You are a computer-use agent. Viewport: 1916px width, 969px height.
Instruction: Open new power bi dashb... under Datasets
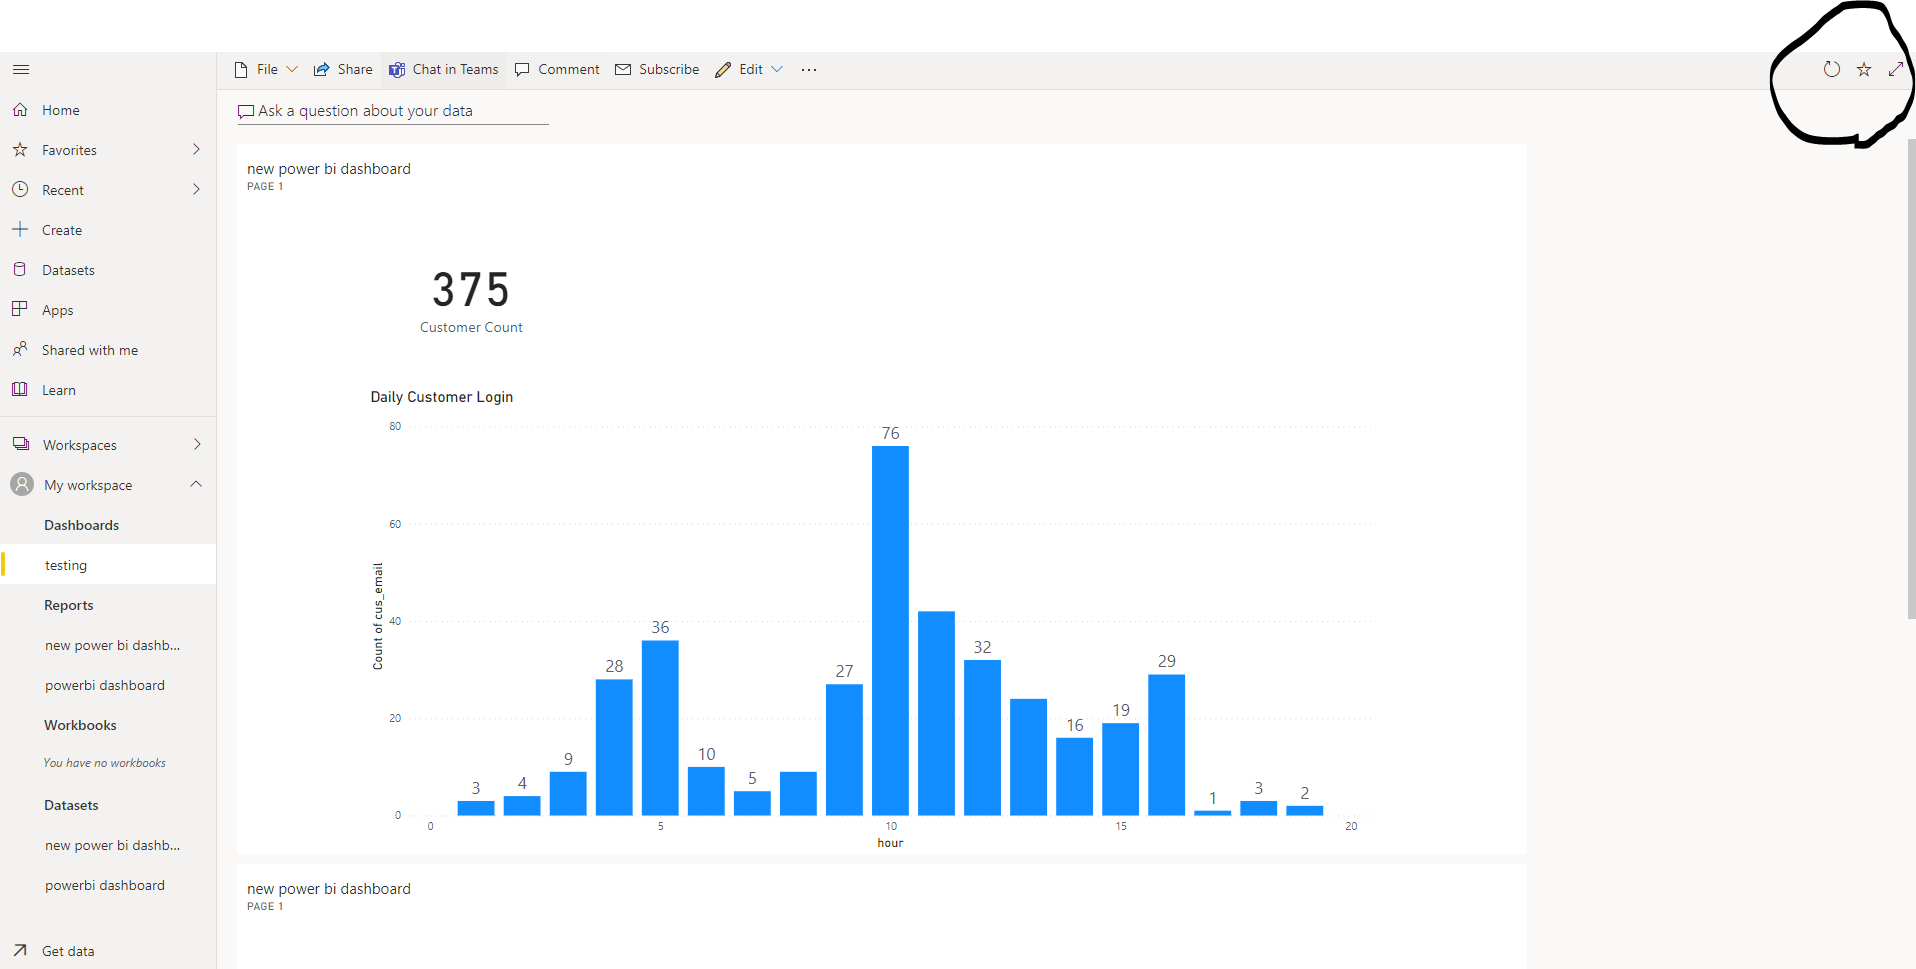(x=112, y=845)
